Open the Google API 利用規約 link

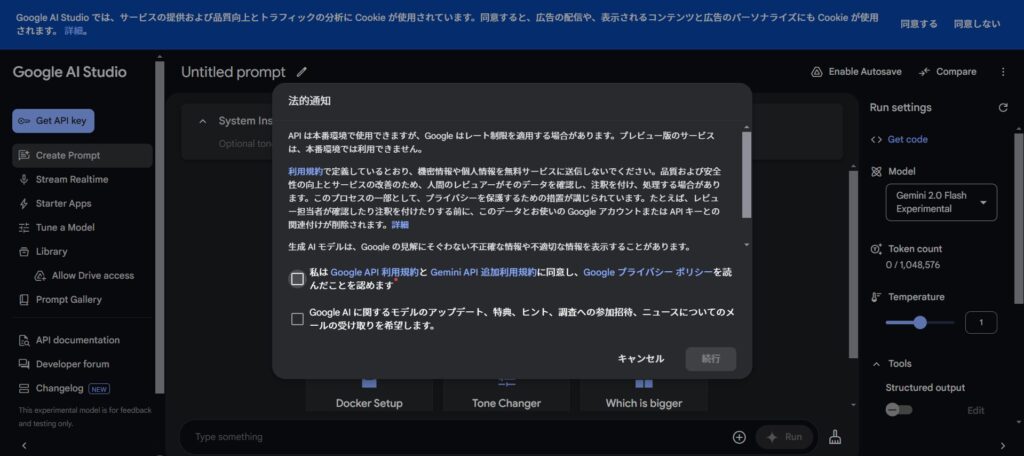pos(374,272)
